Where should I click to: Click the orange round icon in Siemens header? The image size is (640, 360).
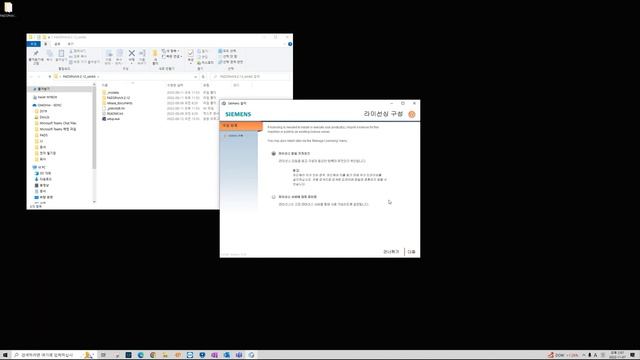[412, 114]
